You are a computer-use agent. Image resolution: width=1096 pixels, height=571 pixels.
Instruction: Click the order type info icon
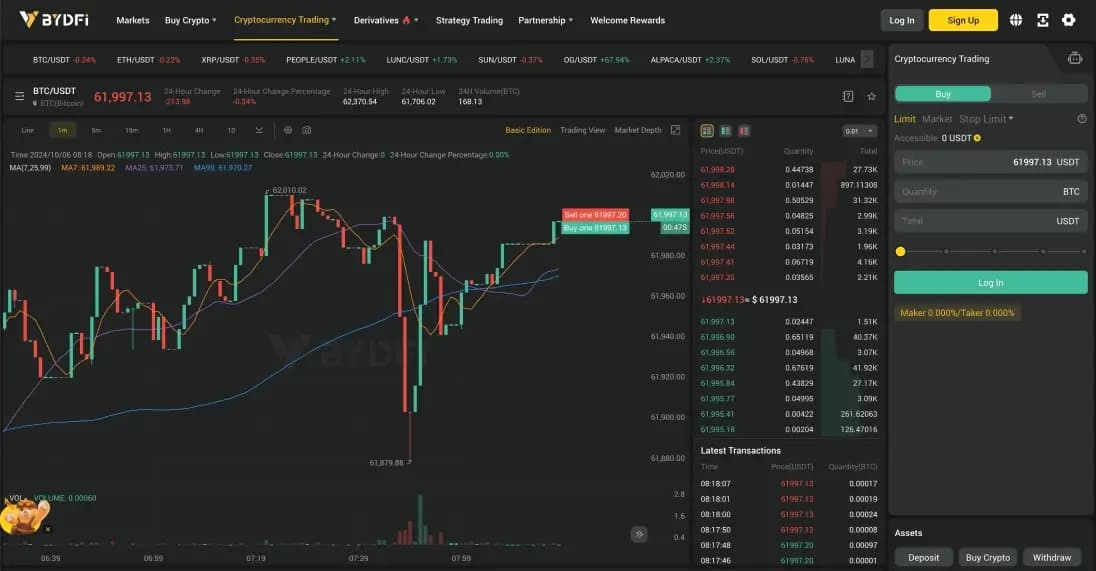pos(1082,119)
